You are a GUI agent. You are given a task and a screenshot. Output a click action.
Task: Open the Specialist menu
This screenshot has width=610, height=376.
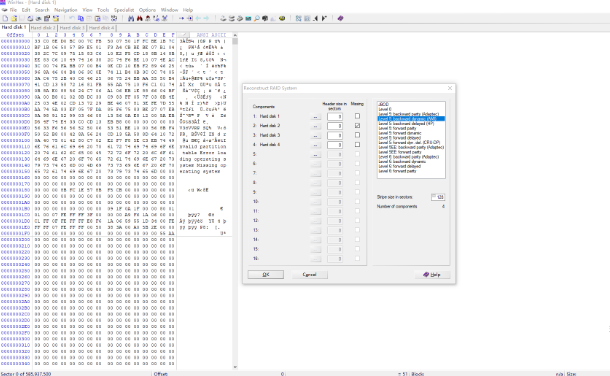coord(124,10)
